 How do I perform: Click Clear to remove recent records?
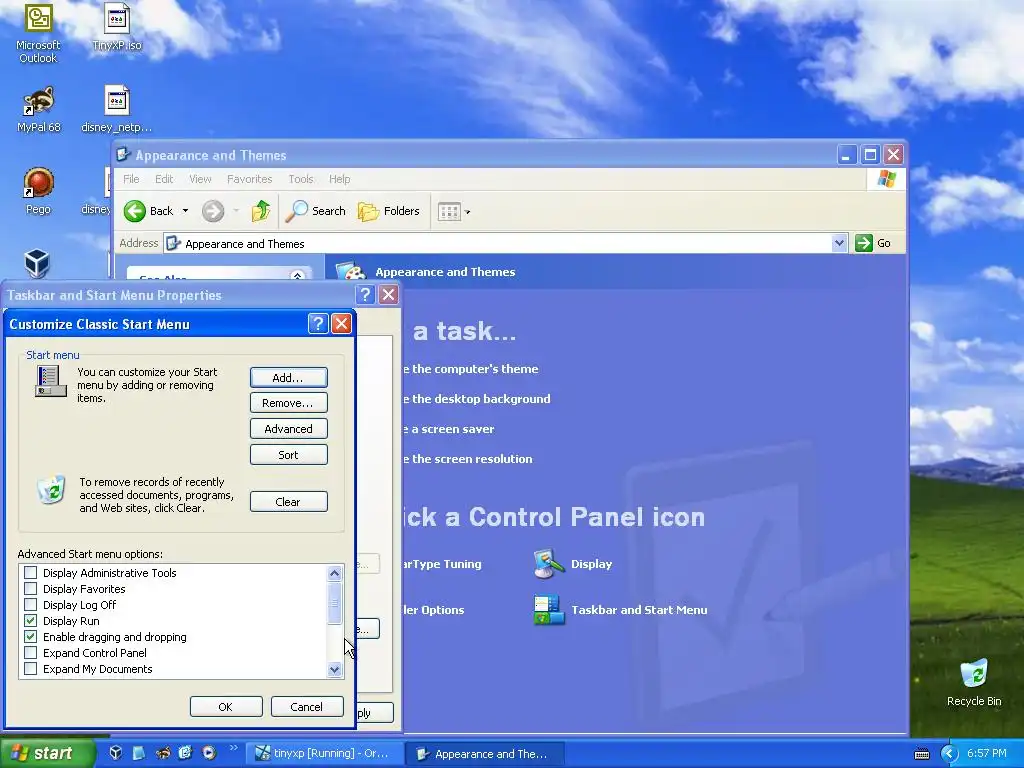click(289, 502)
